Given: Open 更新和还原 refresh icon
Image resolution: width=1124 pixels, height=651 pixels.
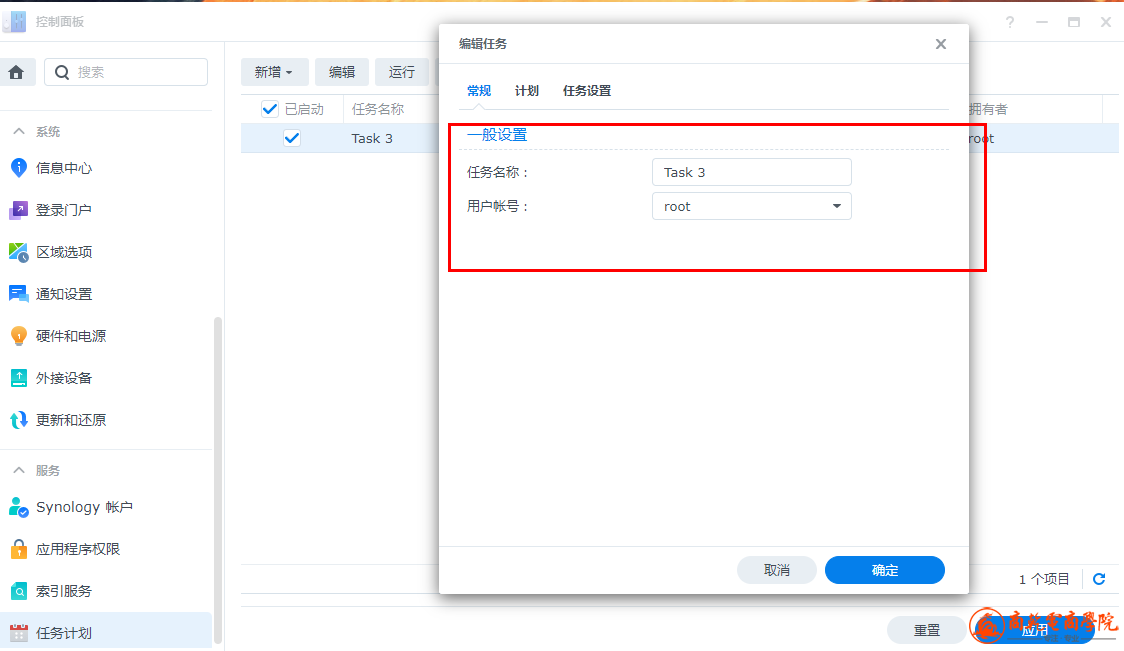Looking at the screenshot, I should [18, 420].
